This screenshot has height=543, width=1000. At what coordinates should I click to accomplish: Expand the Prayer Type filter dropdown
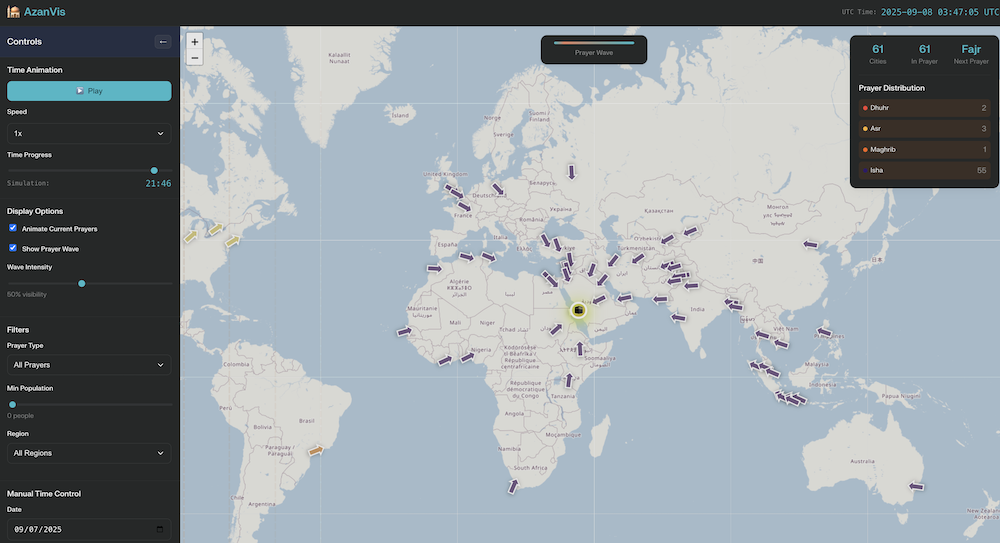tap(89, 365)
